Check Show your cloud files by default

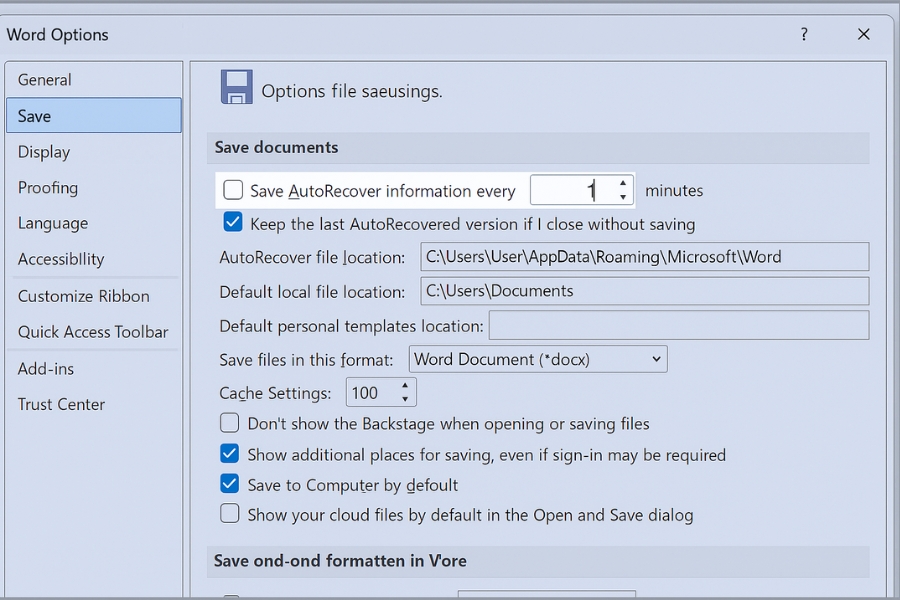(230, 514)
